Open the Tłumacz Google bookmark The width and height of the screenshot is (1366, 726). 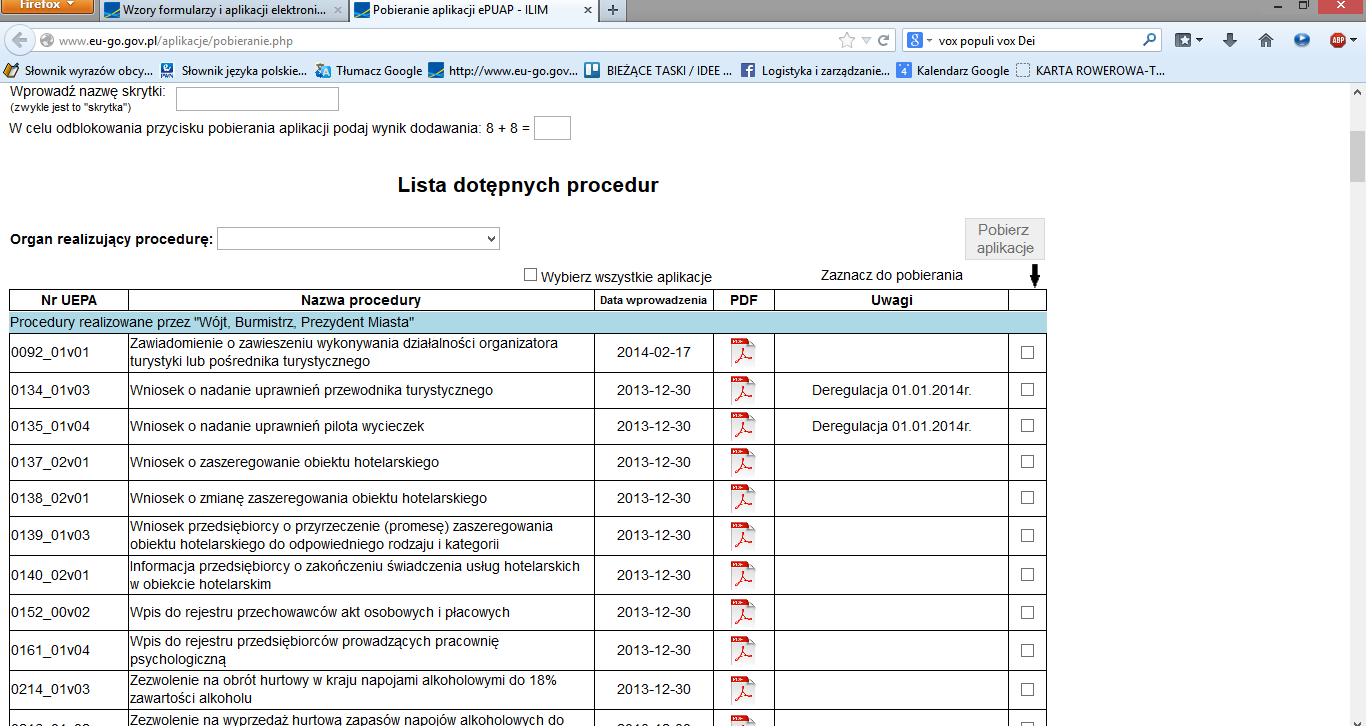(x=369, y=70)
